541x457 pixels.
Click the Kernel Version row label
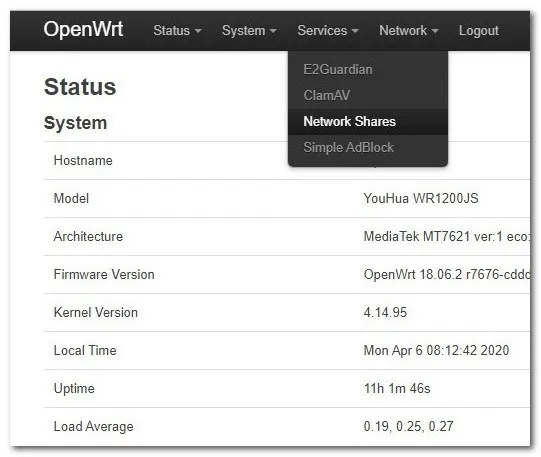(96, 312)
